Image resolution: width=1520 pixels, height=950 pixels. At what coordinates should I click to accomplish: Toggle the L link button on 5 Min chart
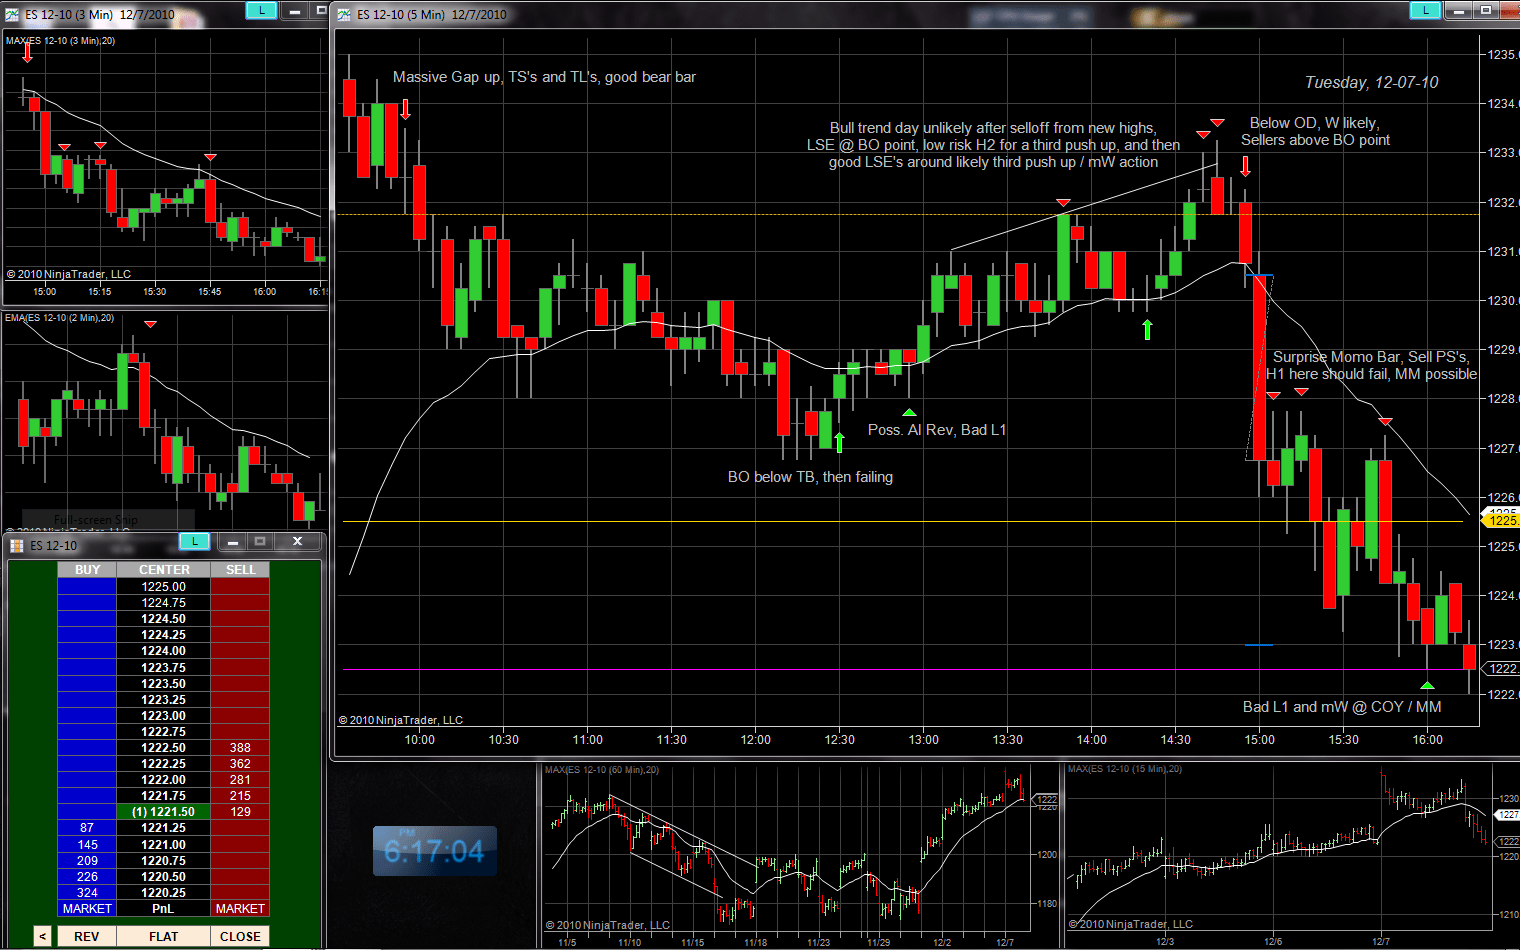tap(1424, 11)
